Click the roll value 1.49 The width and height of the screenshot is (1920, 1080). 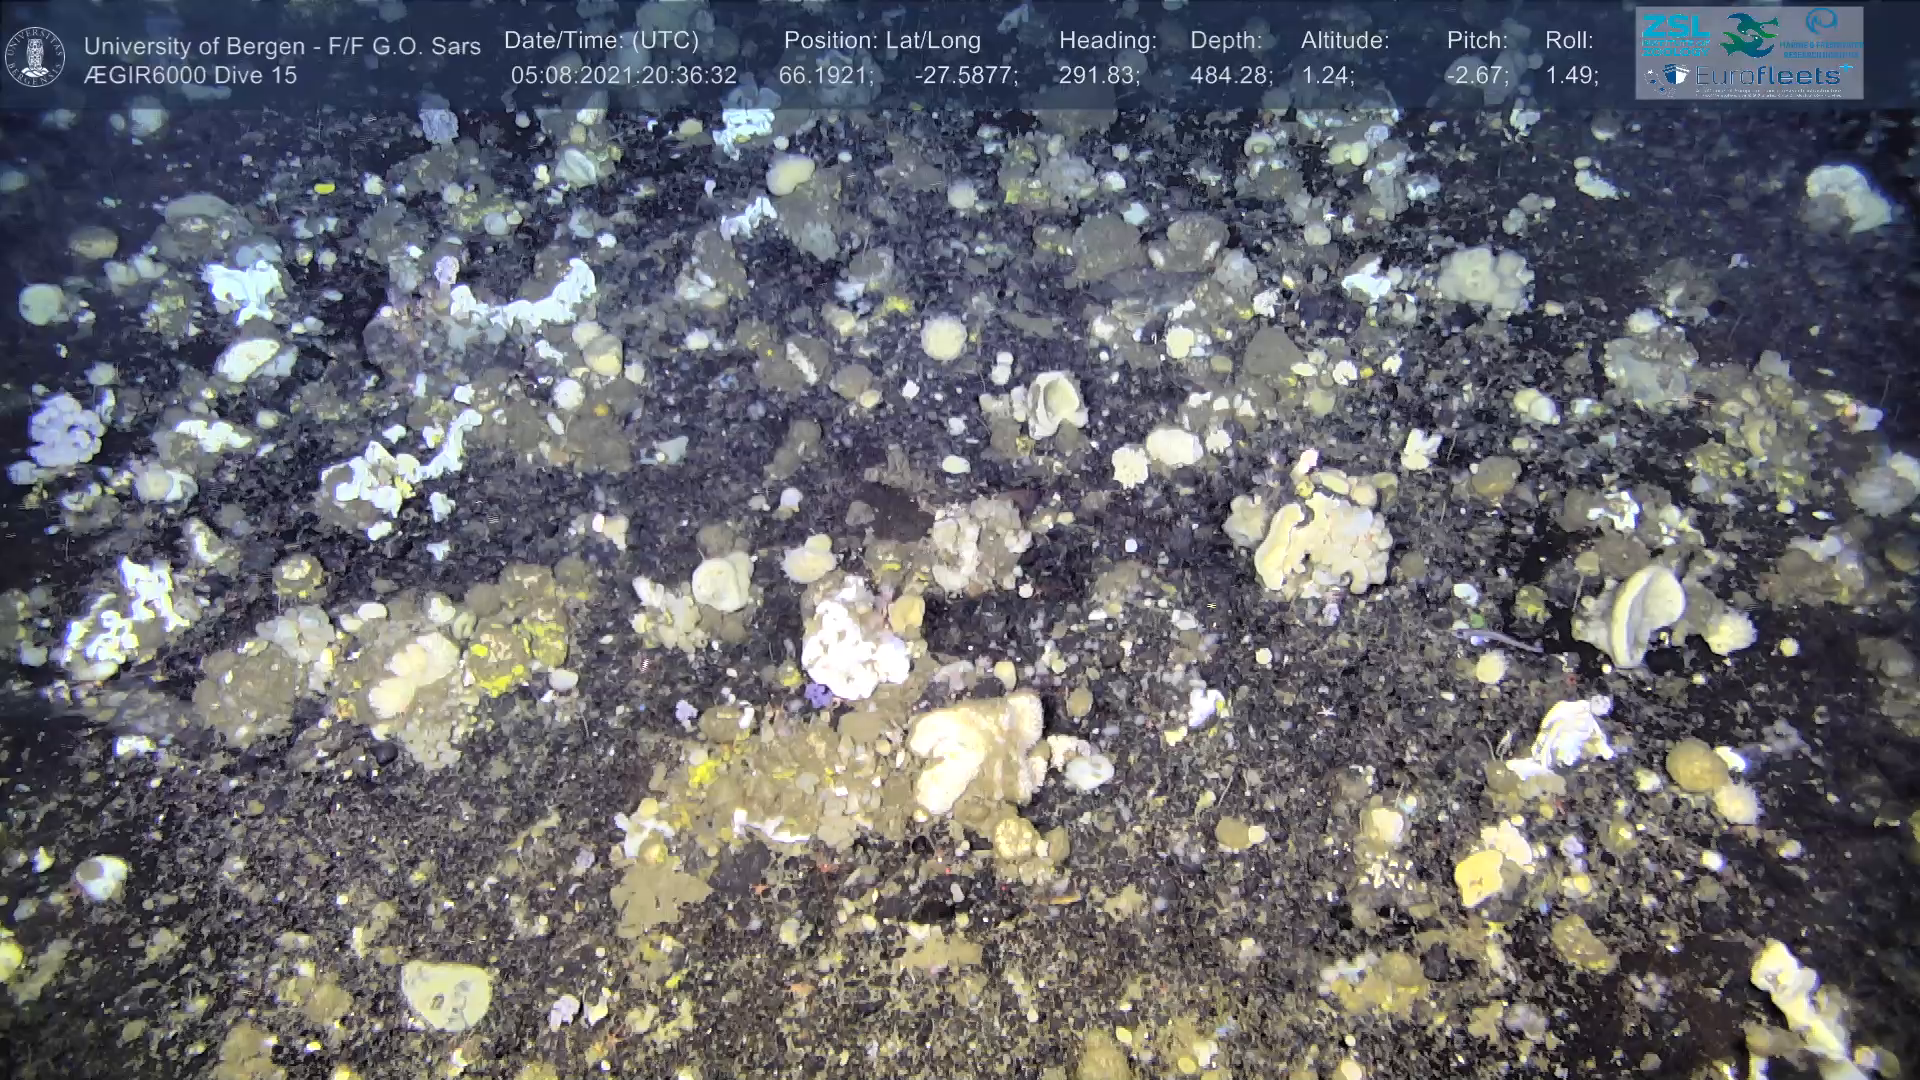pyautogui.click(x=1571, y=75)
